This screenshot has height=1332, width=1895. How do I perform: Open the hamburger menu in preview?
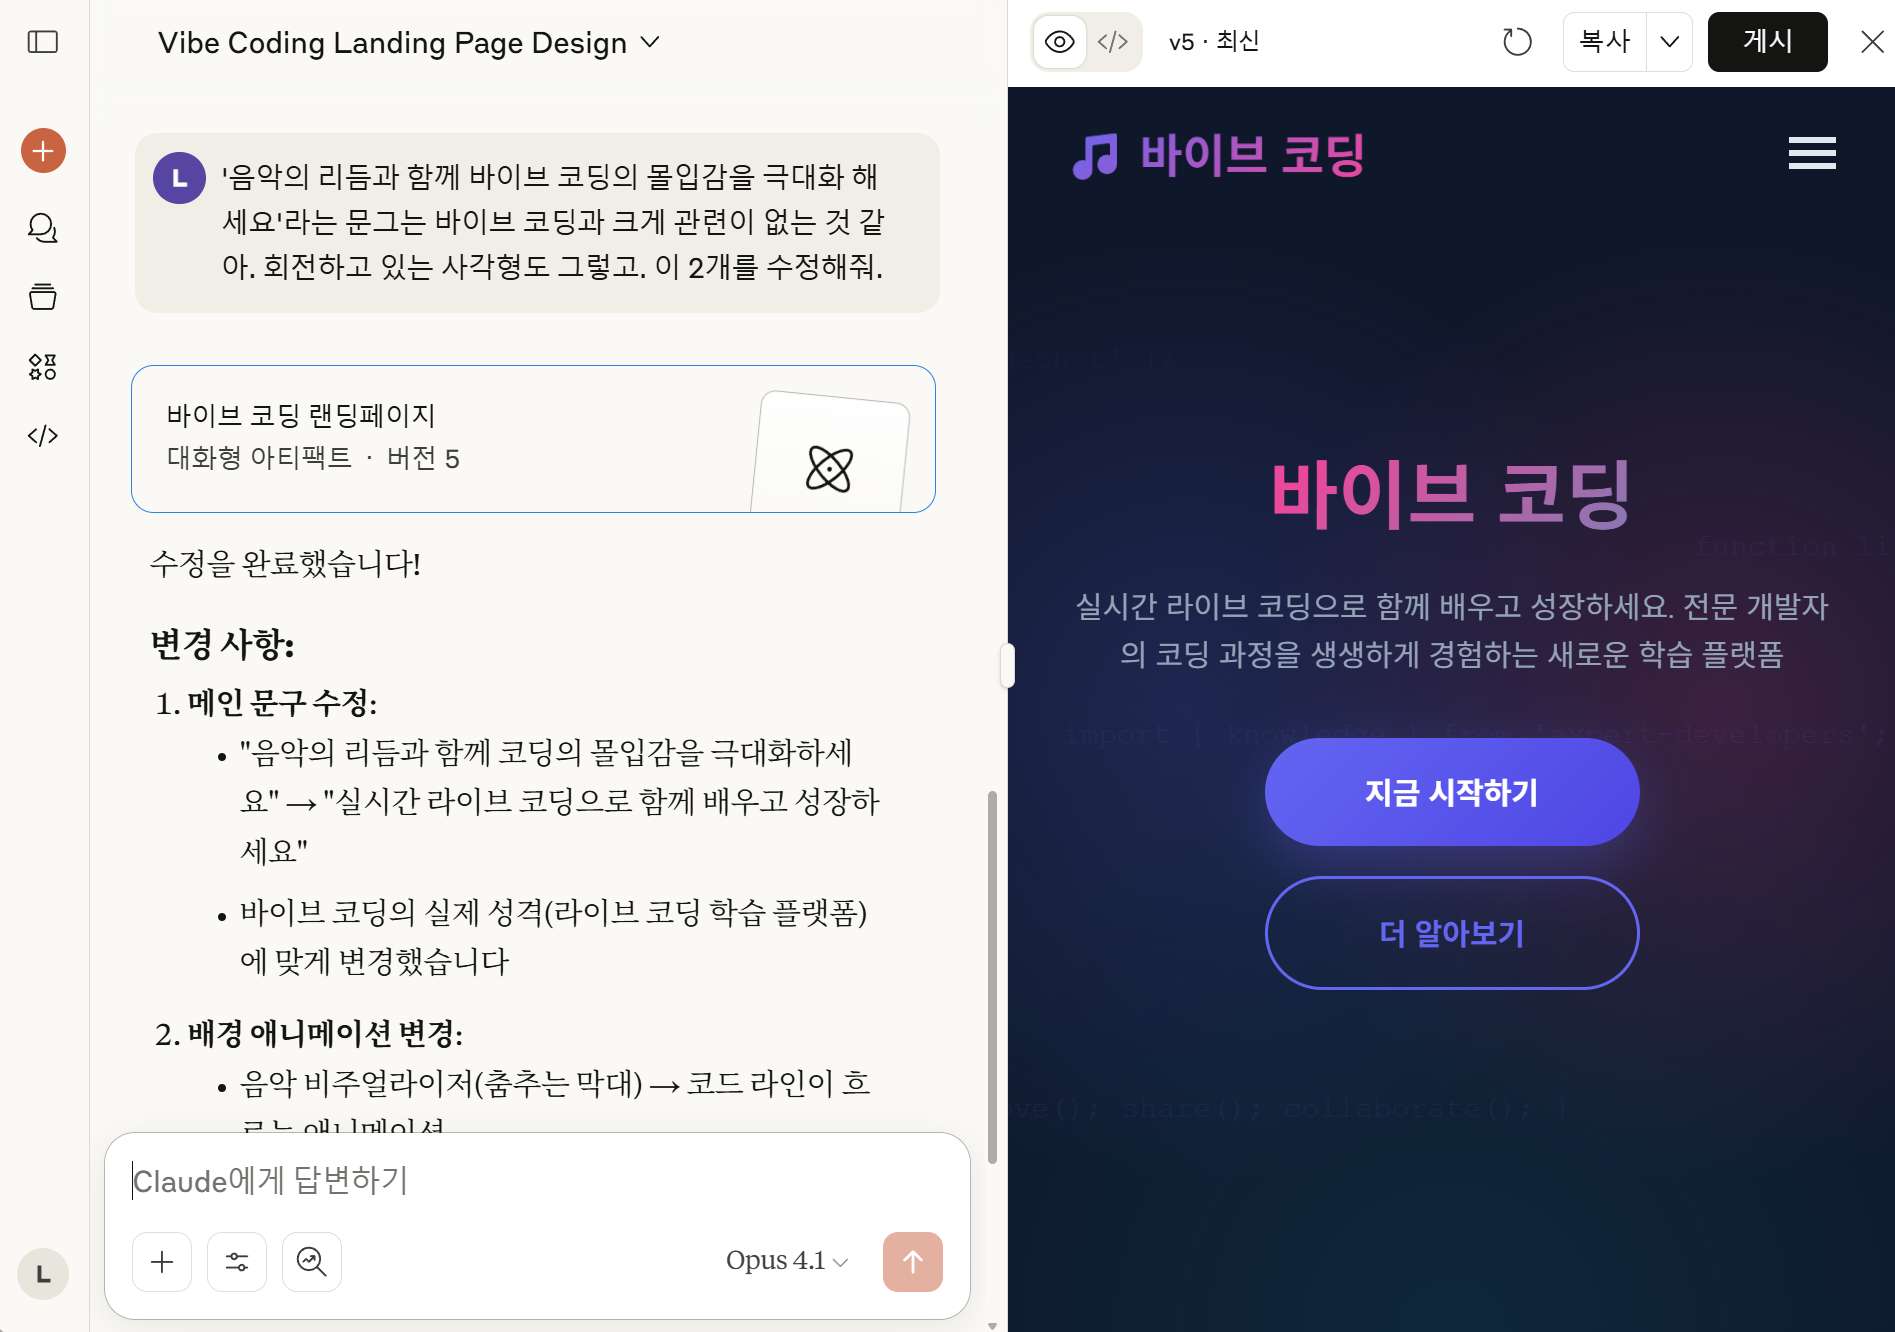[x=1812, y=153]
